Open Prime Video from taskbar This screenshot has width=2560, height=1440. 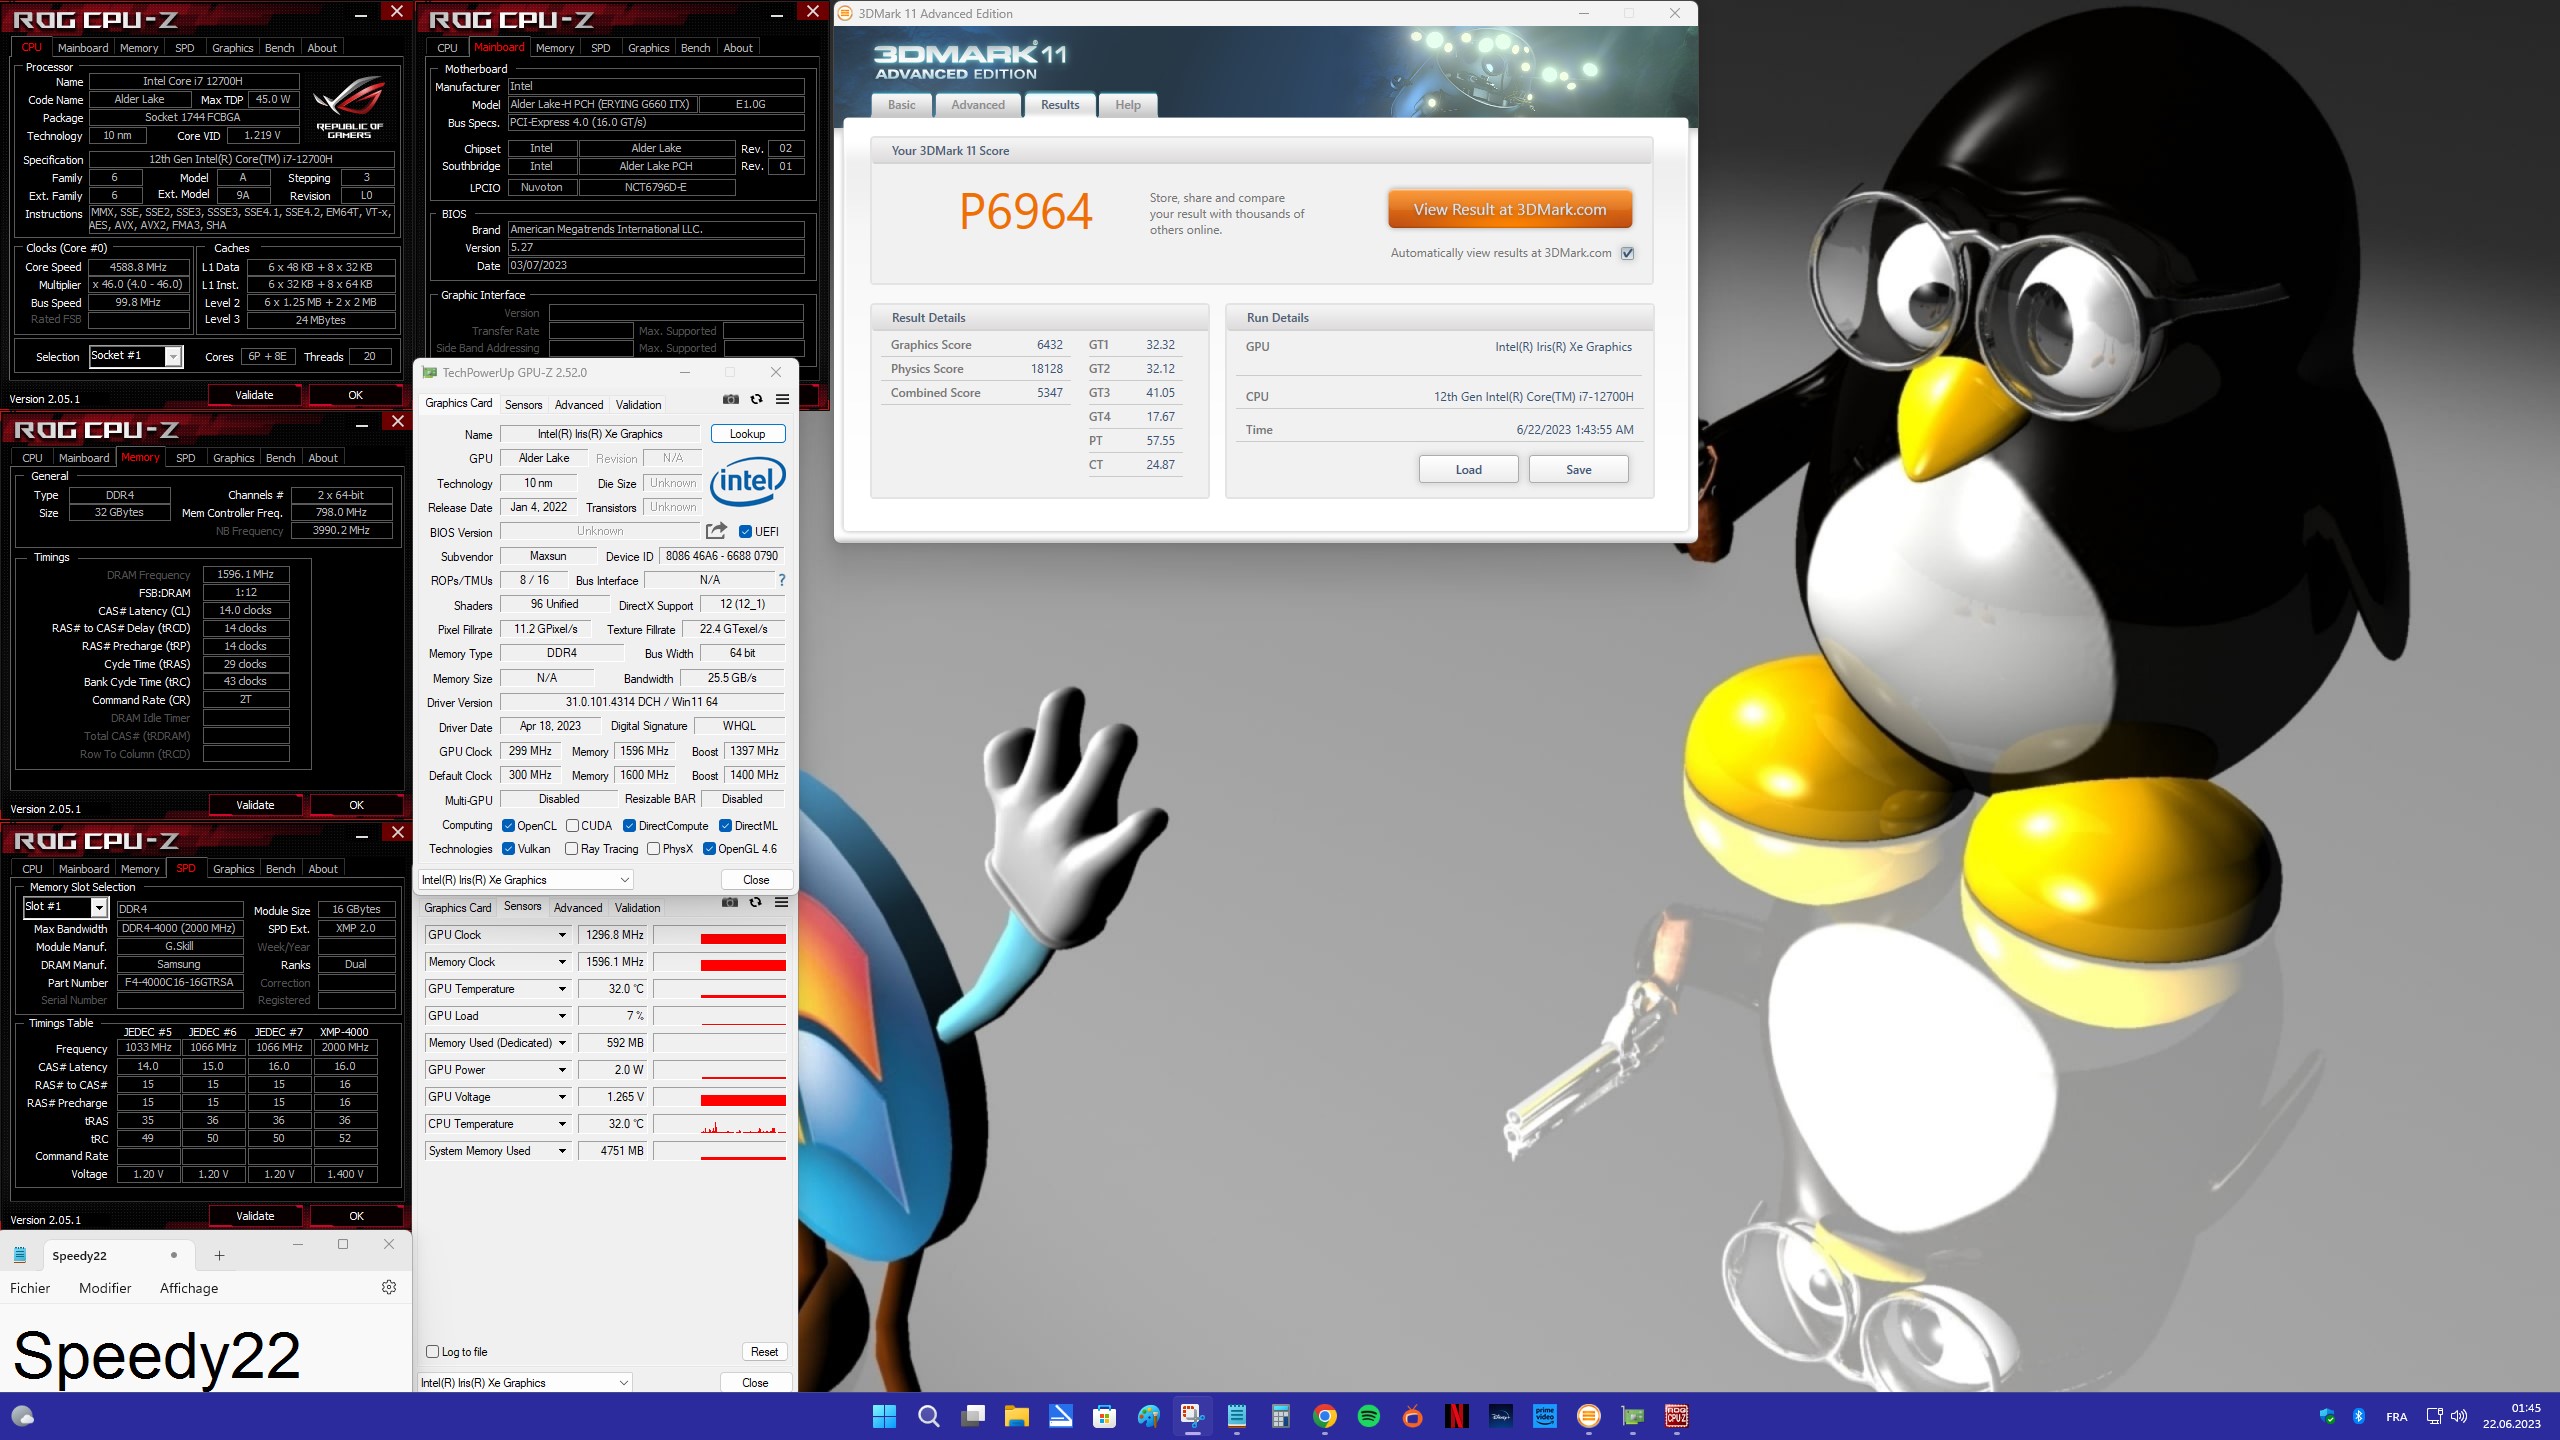point(1544,1416)
